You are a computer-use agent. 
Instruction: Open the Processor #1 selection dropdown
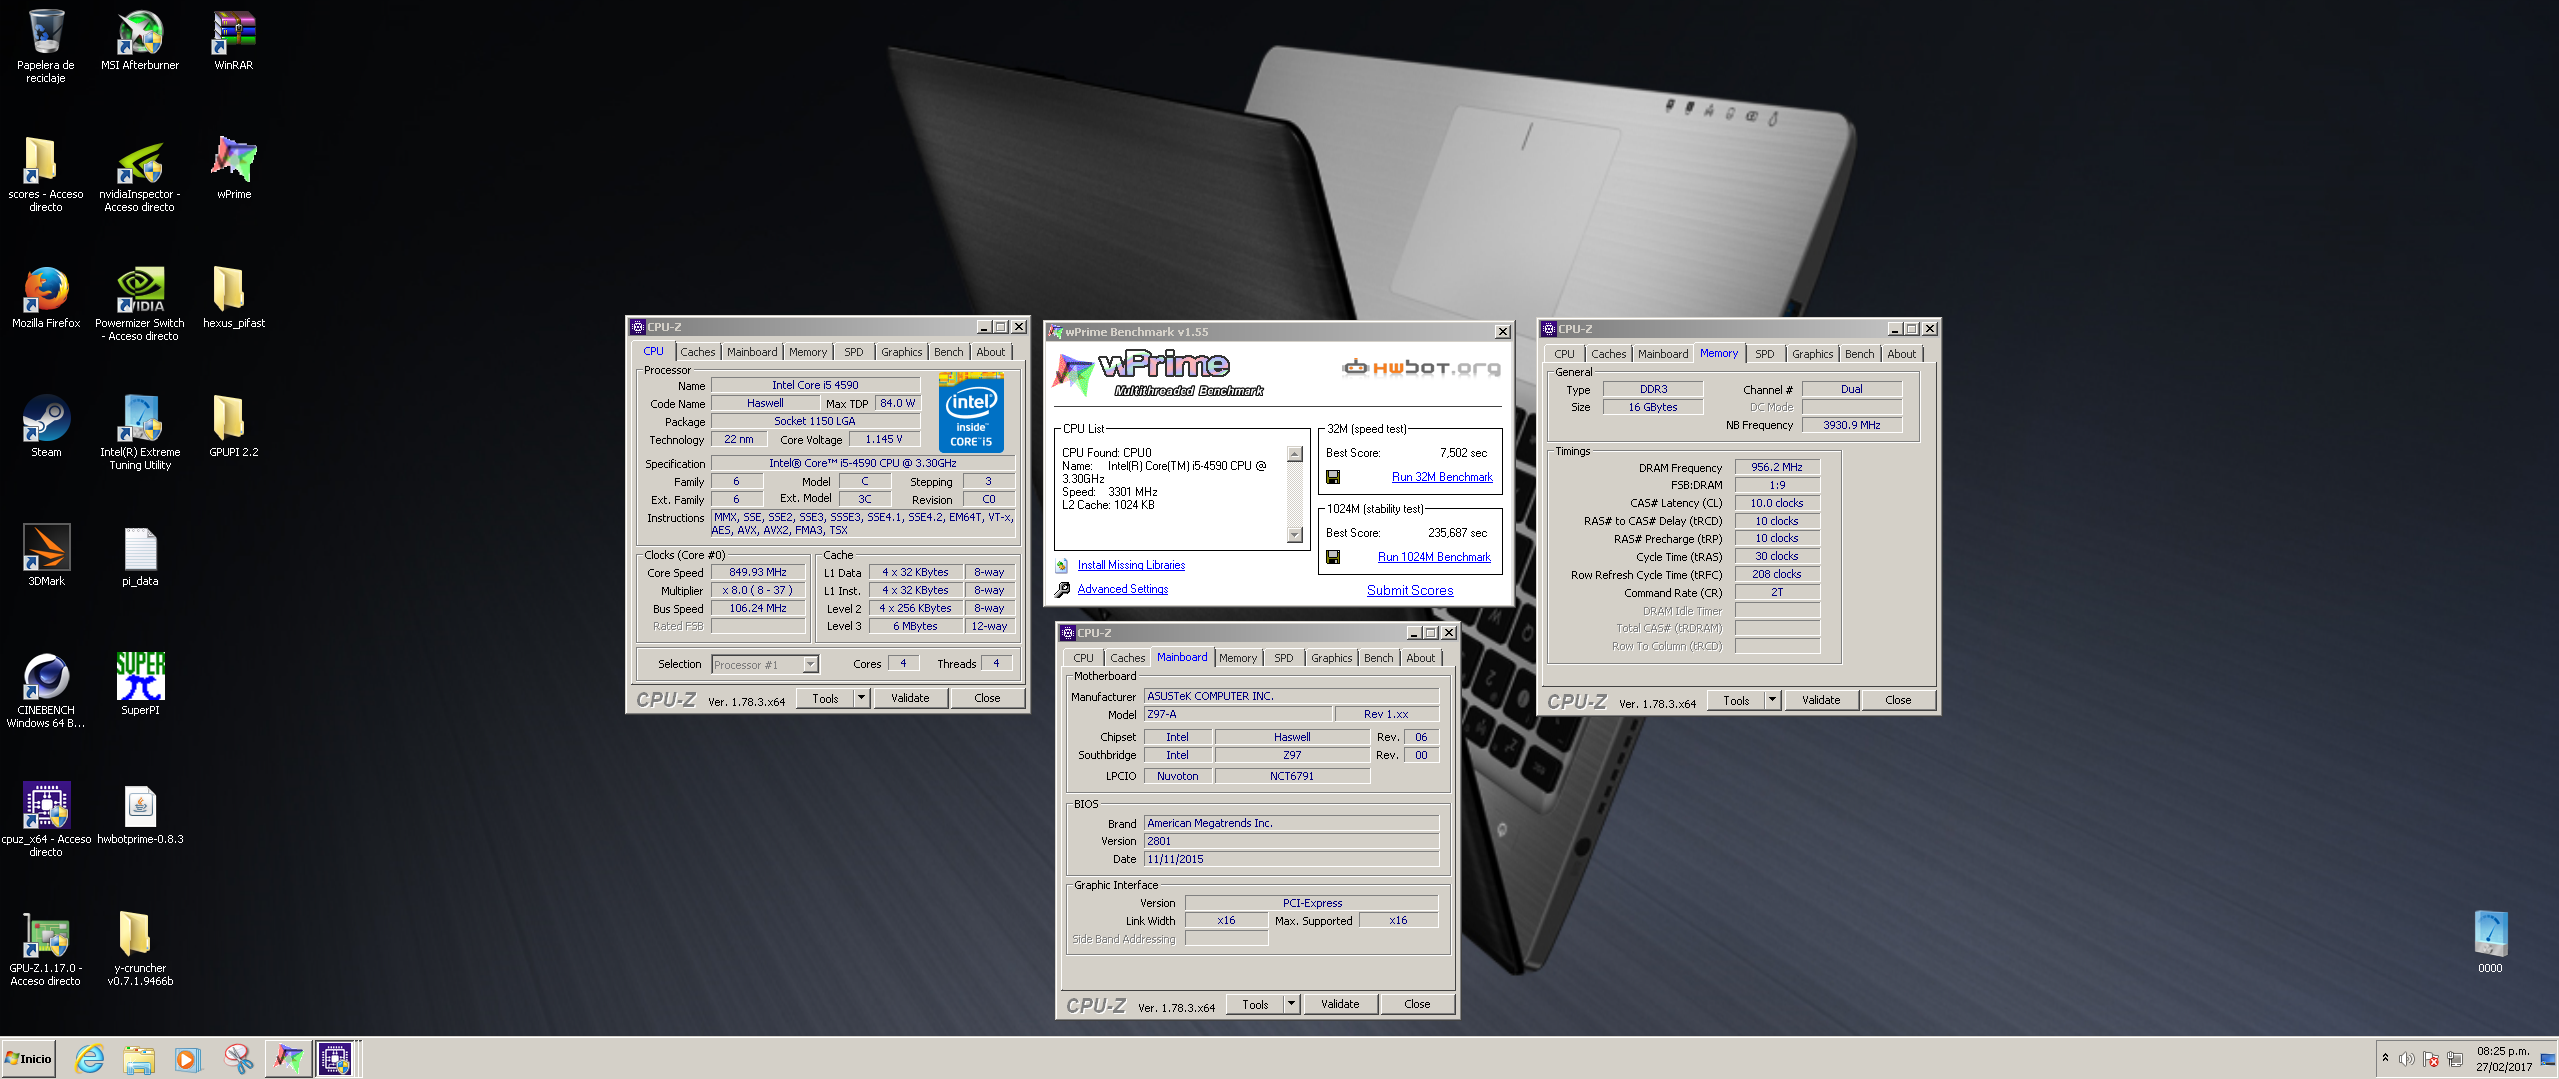coord(811,665)
